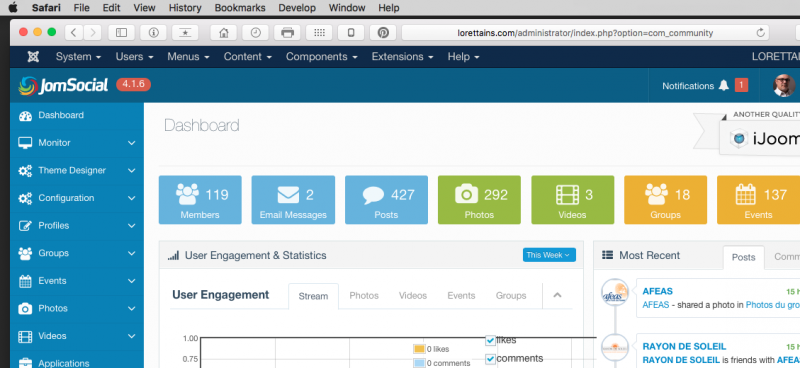The width and height of the screenshot is (800, 368).
Task: Expand the Groups sidebar chevron
Action: click(x=132, y=253)
